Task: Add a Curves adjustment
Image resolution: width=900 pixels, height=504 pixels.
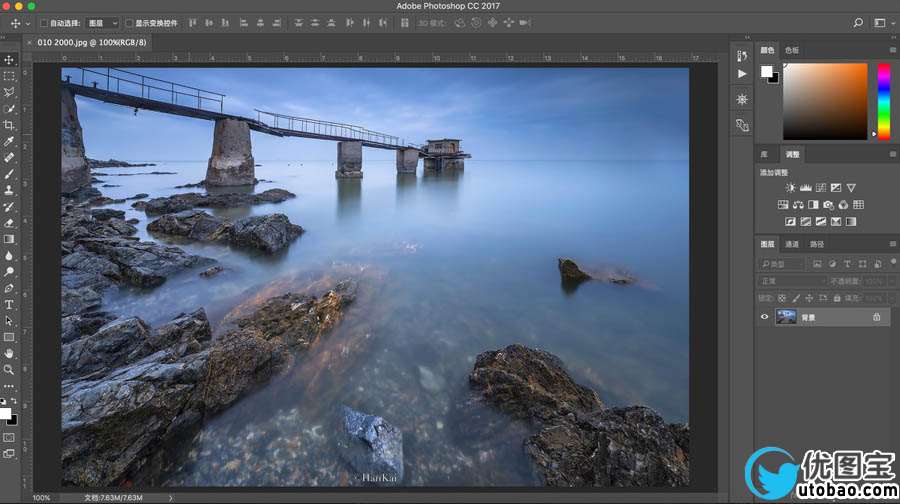Action: point(821,188)
